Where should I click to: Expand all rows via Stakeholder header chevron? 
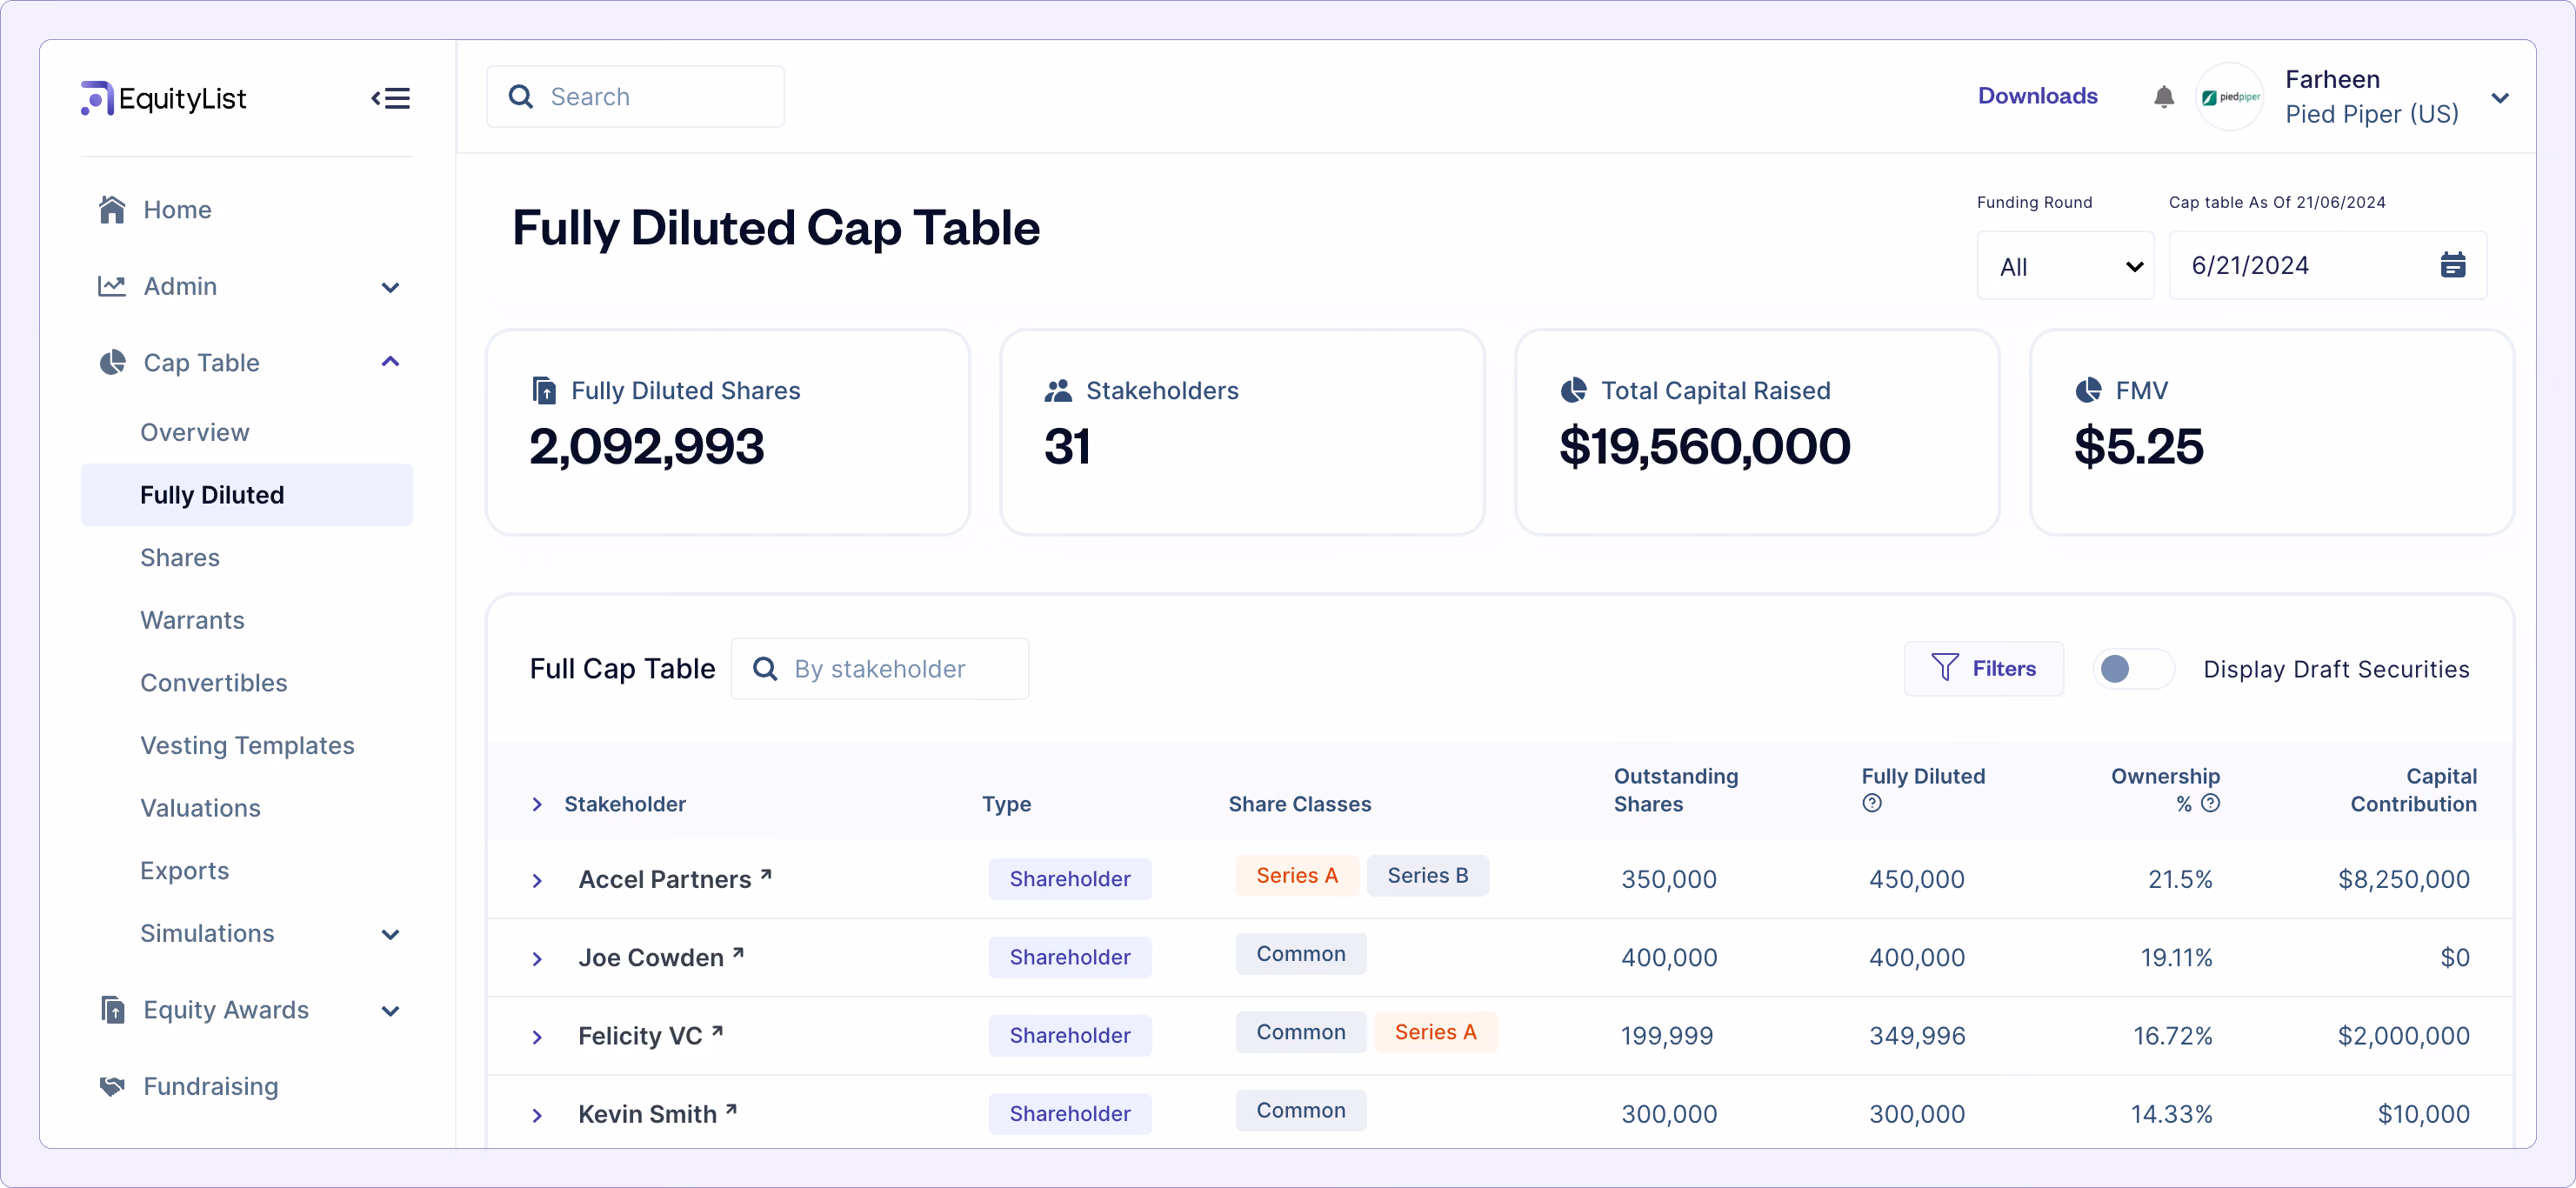click(537, 805)
